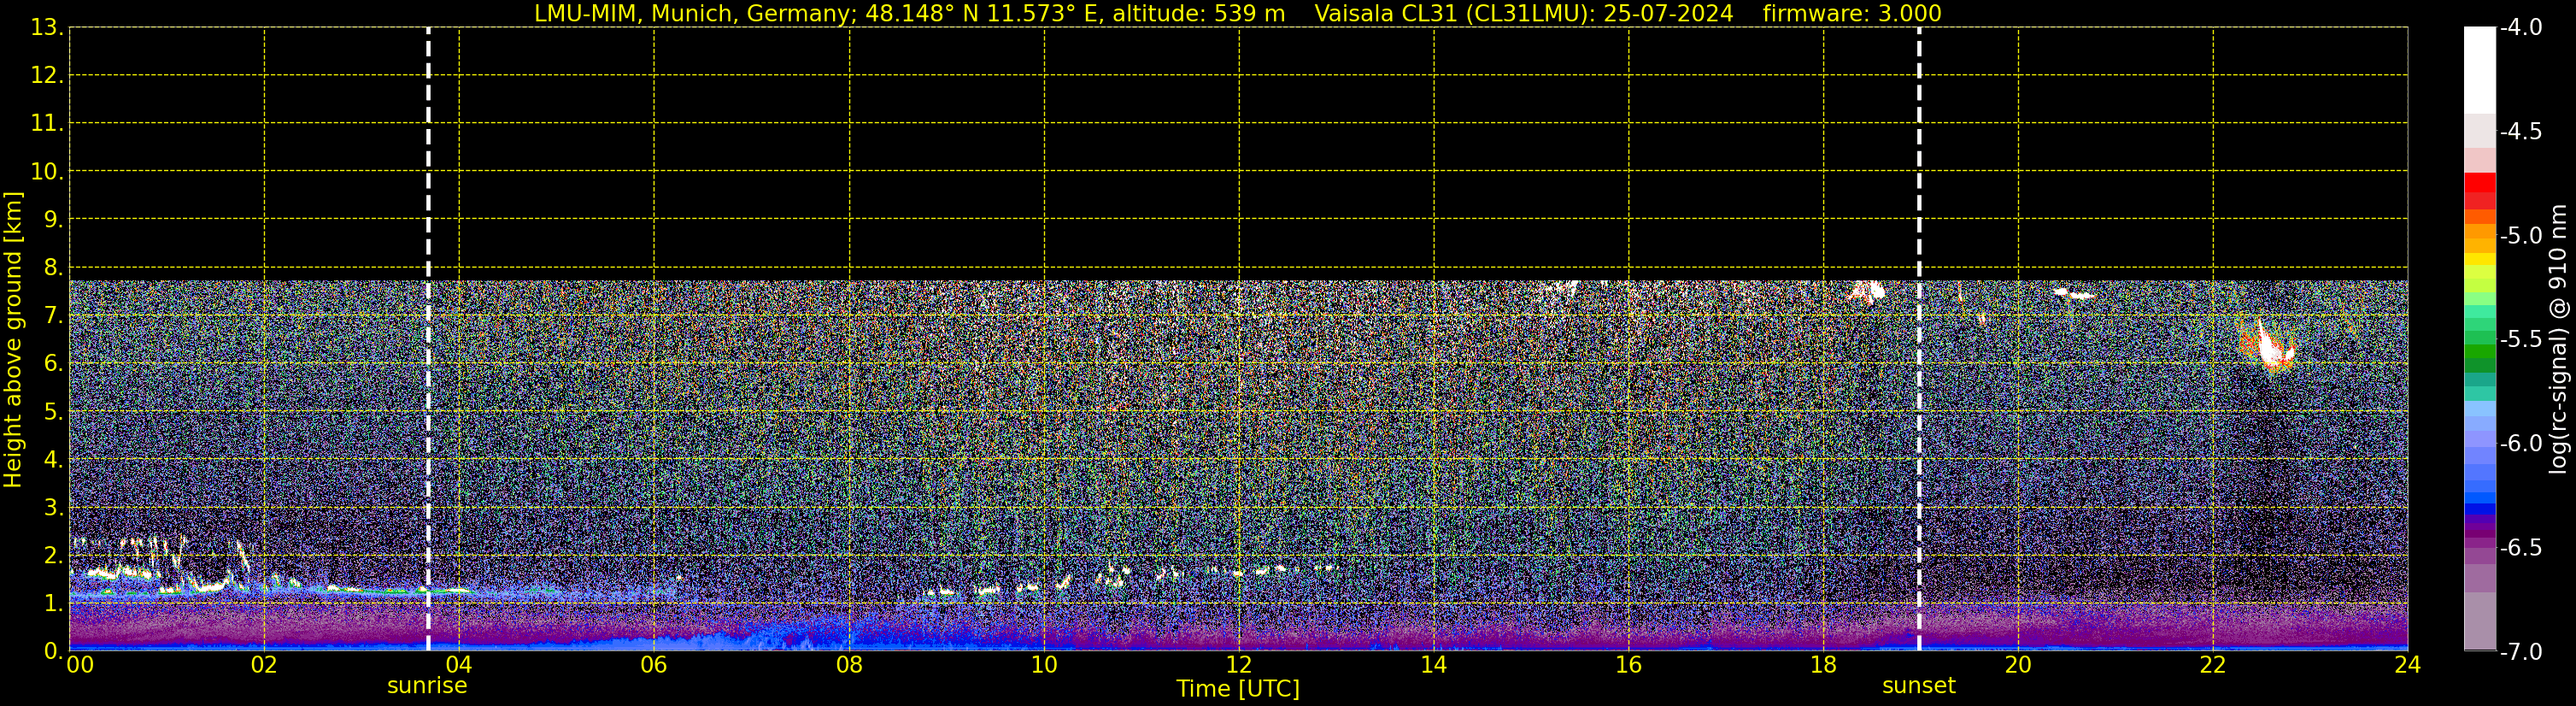This screenshot has height=706, width=2576.
Task: Click the time axis tick label 04
Action: (x=459, y=665)
